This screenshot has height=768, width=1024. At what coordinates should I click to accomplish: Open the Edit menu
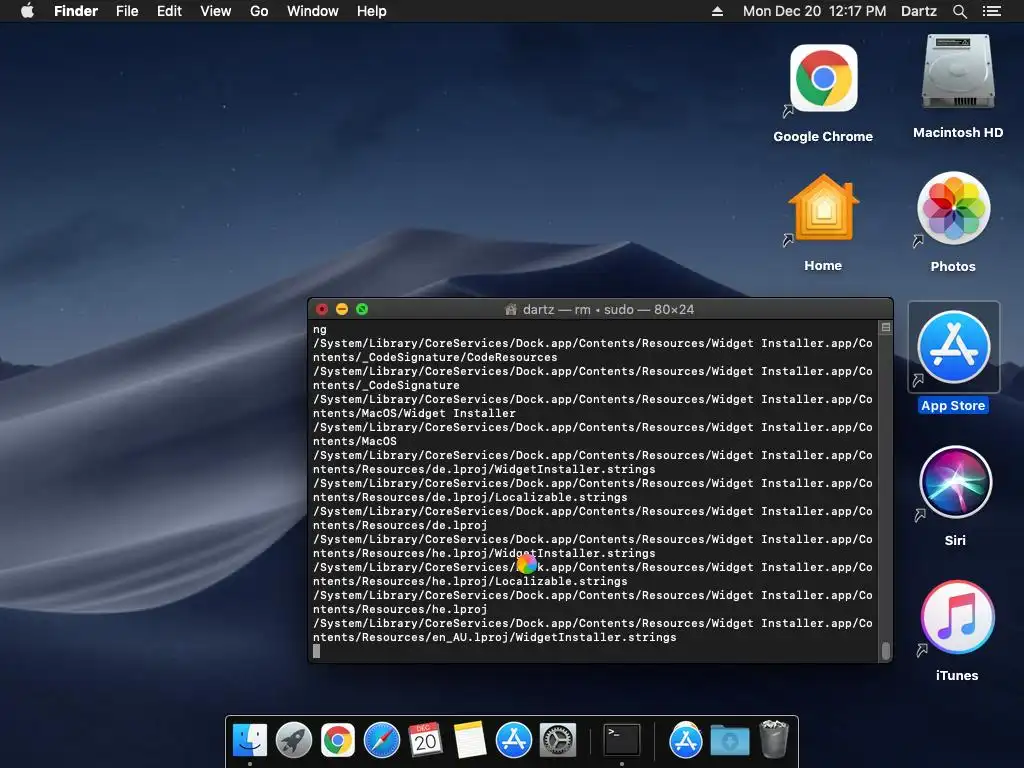tap(169, 11)
